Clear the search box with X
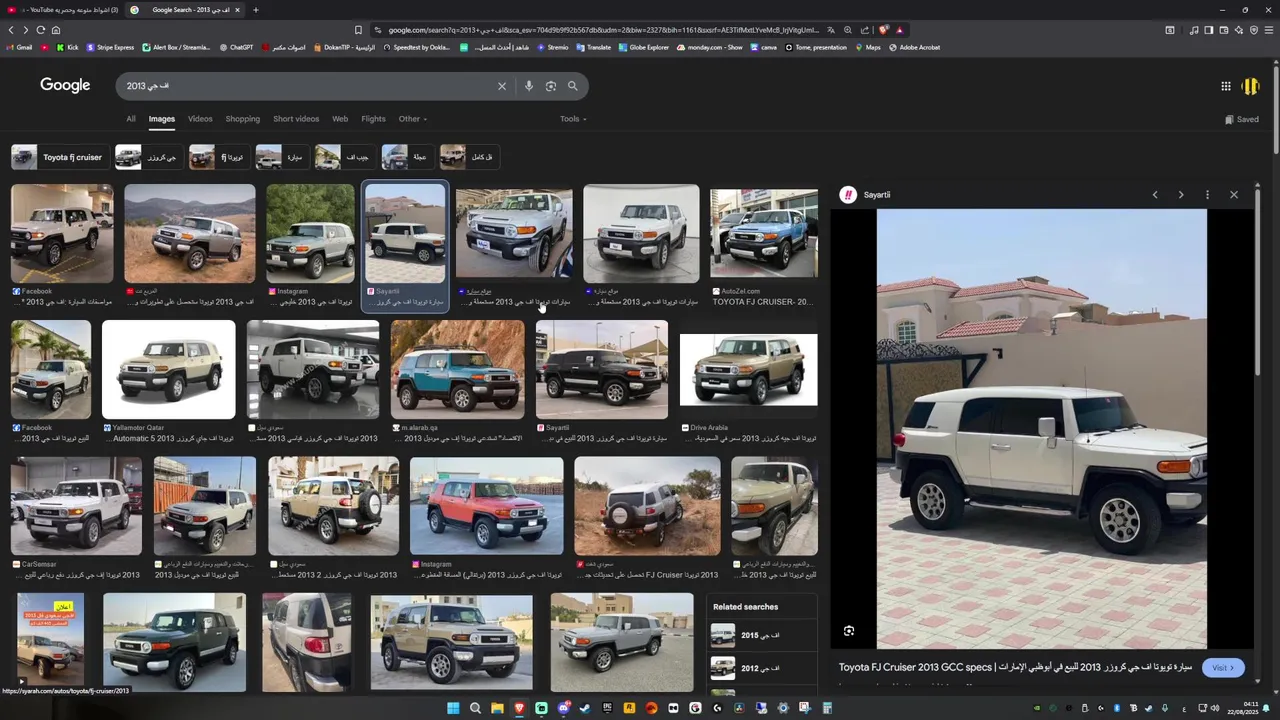The image size is (1280, 720). [x=502, y=86]
